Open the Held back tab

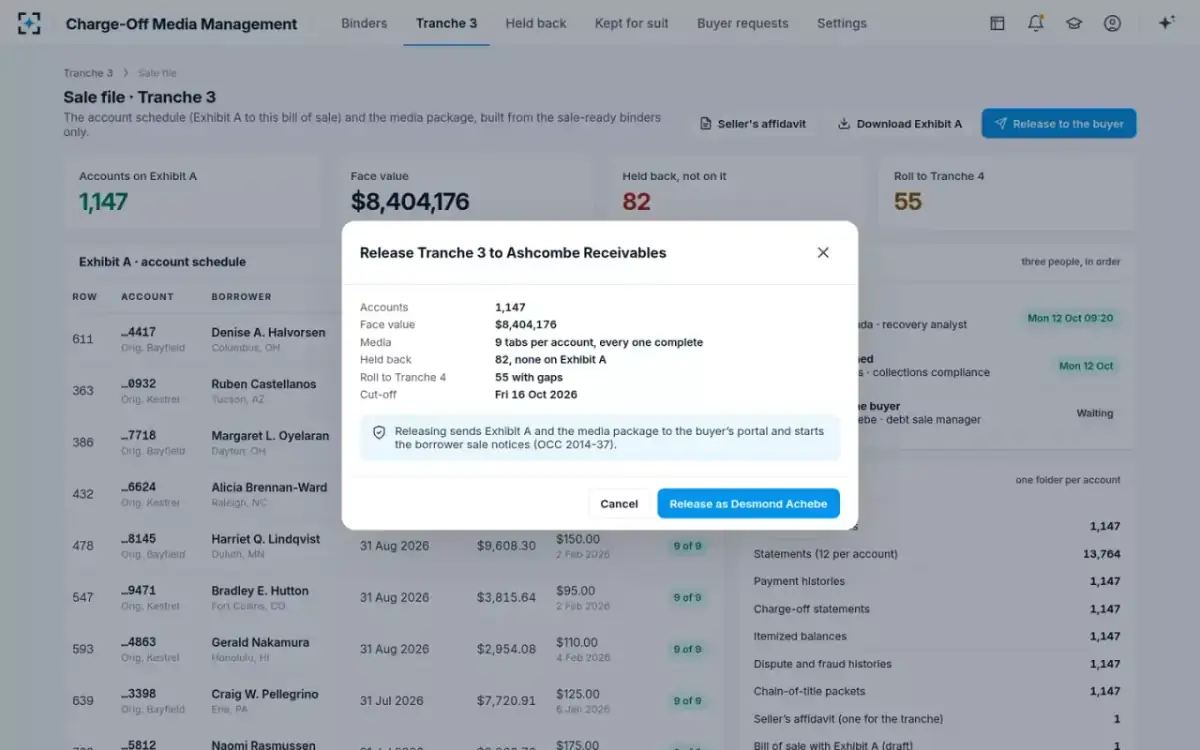[x=536, y=23]
